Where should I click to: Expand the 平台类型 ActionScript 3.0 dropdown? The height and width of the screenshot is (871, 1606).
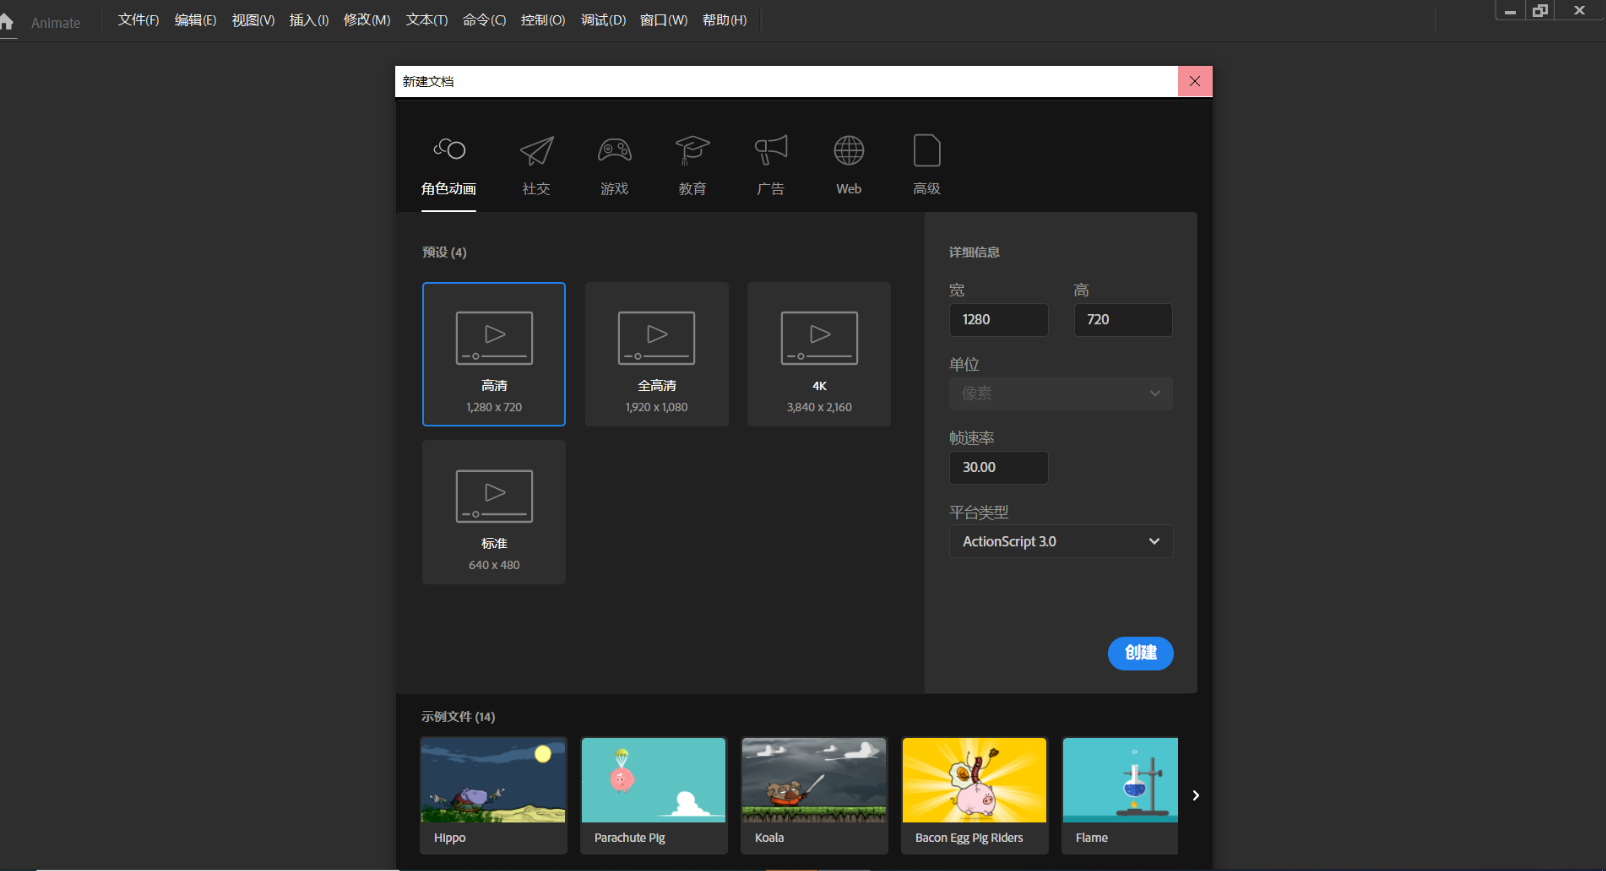[x=1060, y=542]
